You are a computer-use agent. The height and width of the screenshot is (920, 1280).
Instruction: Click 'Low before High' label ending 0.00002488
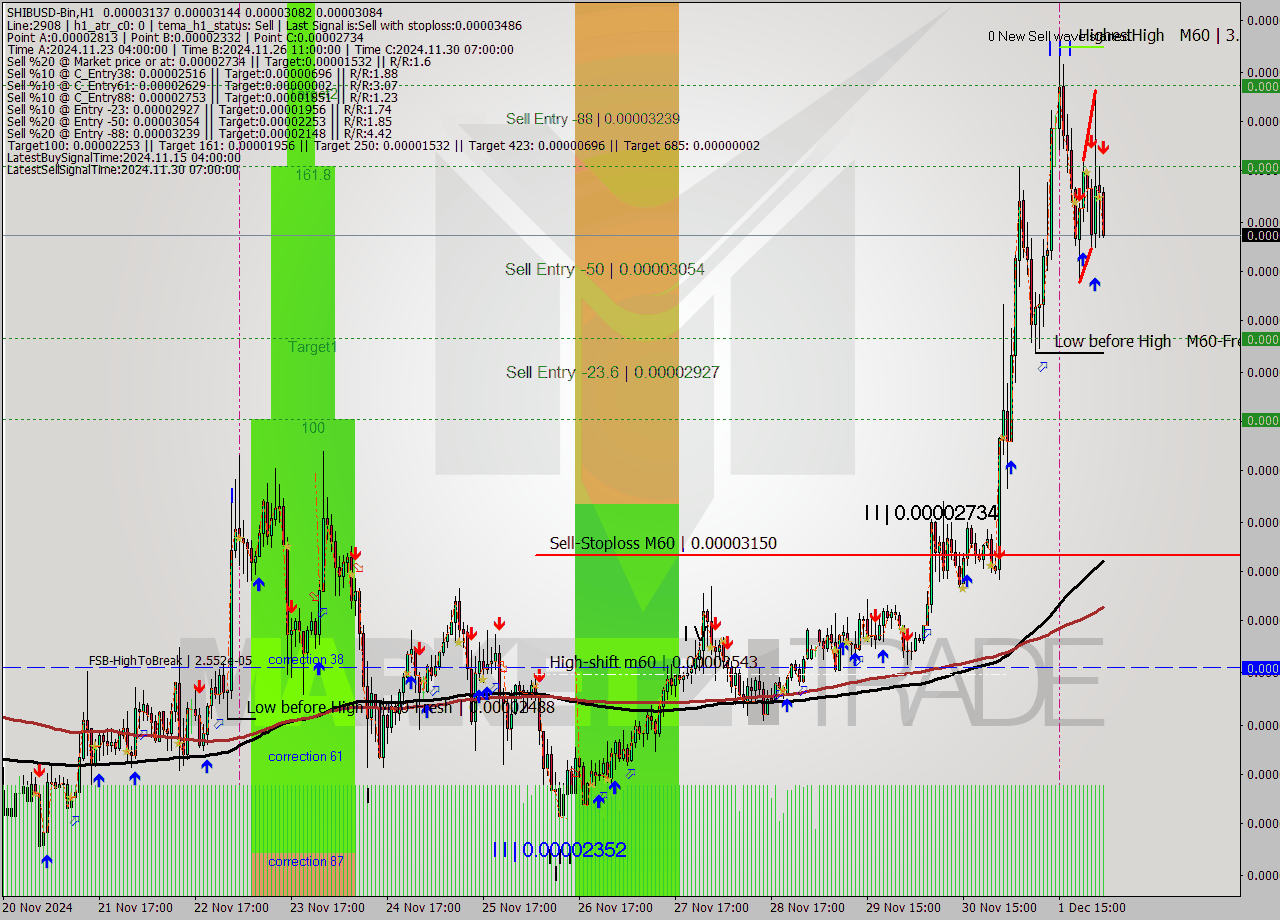[400, 707]
